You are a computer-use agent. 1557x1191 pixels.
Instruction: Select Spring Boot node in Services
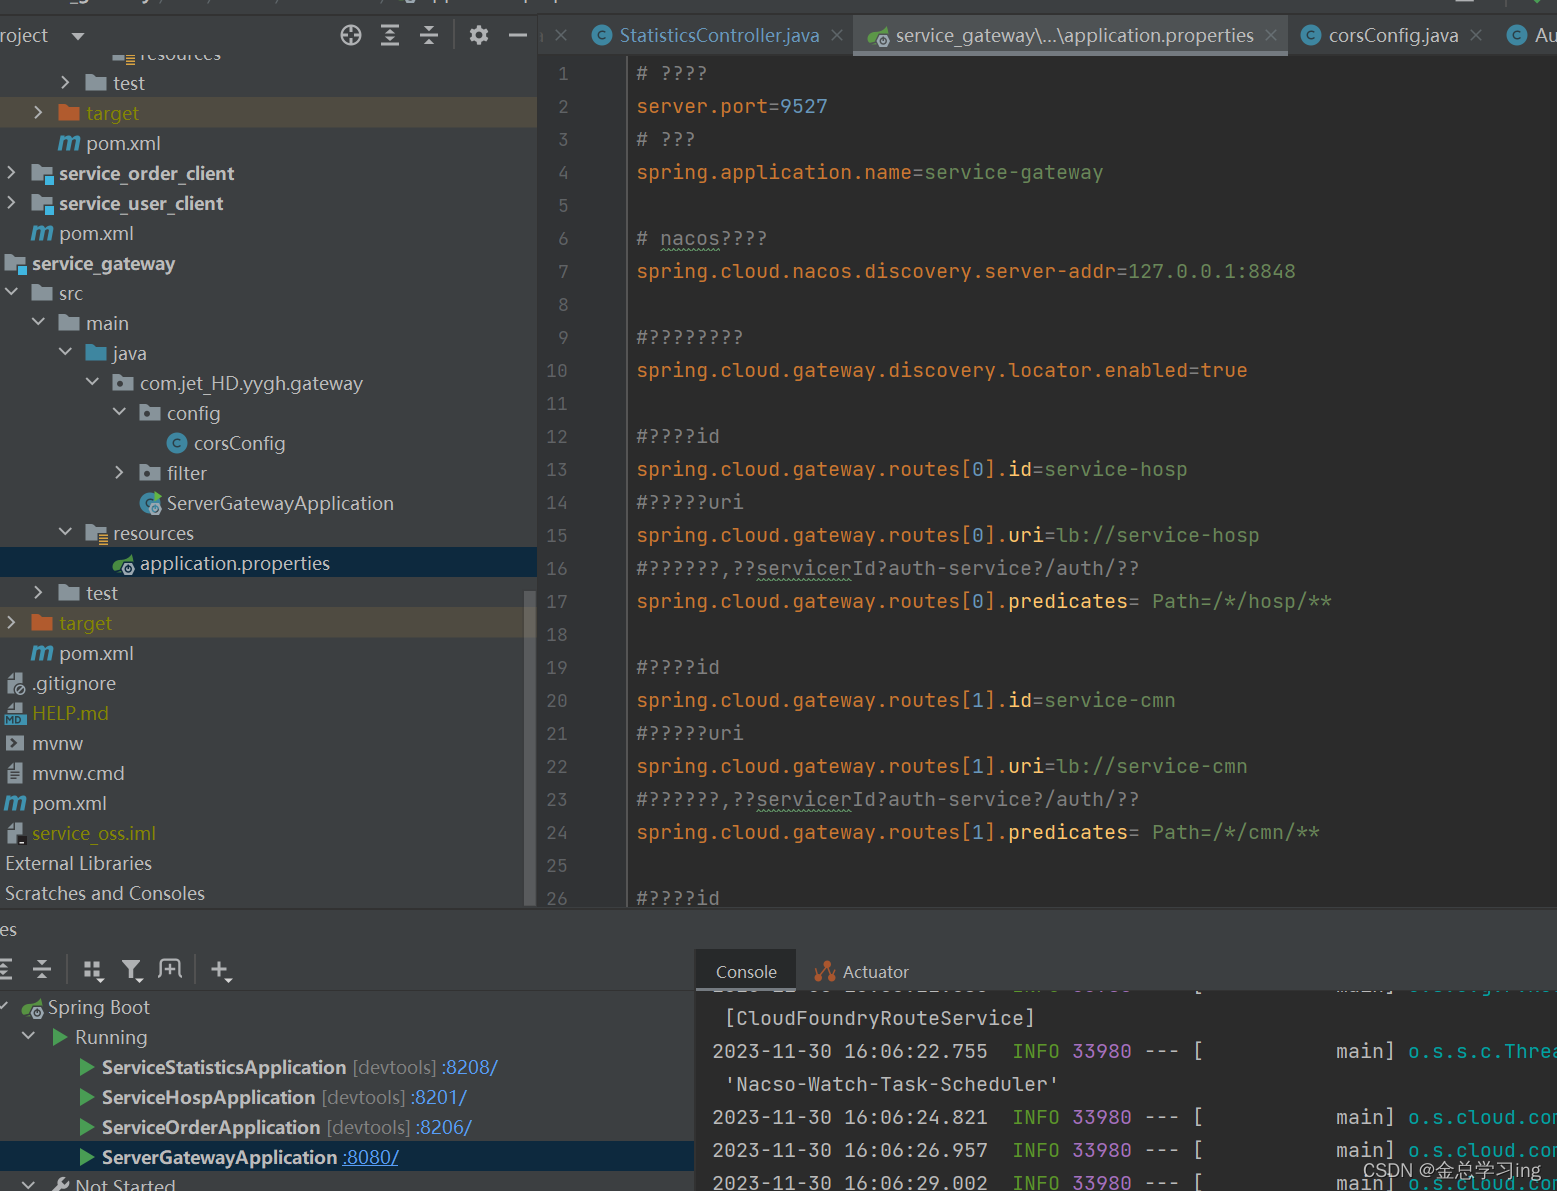tap(98, 1007)
